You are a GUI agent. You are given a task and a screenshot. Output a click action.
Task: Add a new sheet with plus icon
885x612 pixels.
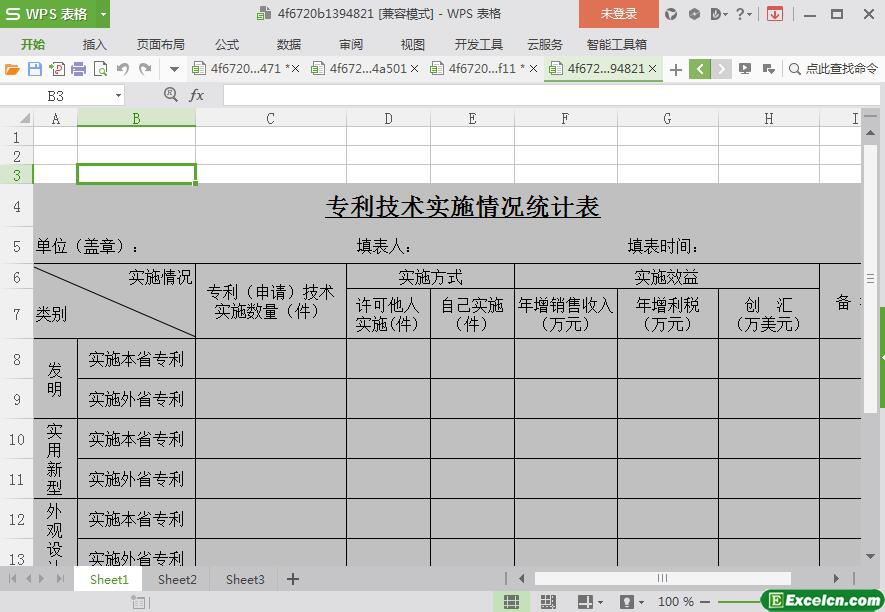pos(293,579)
